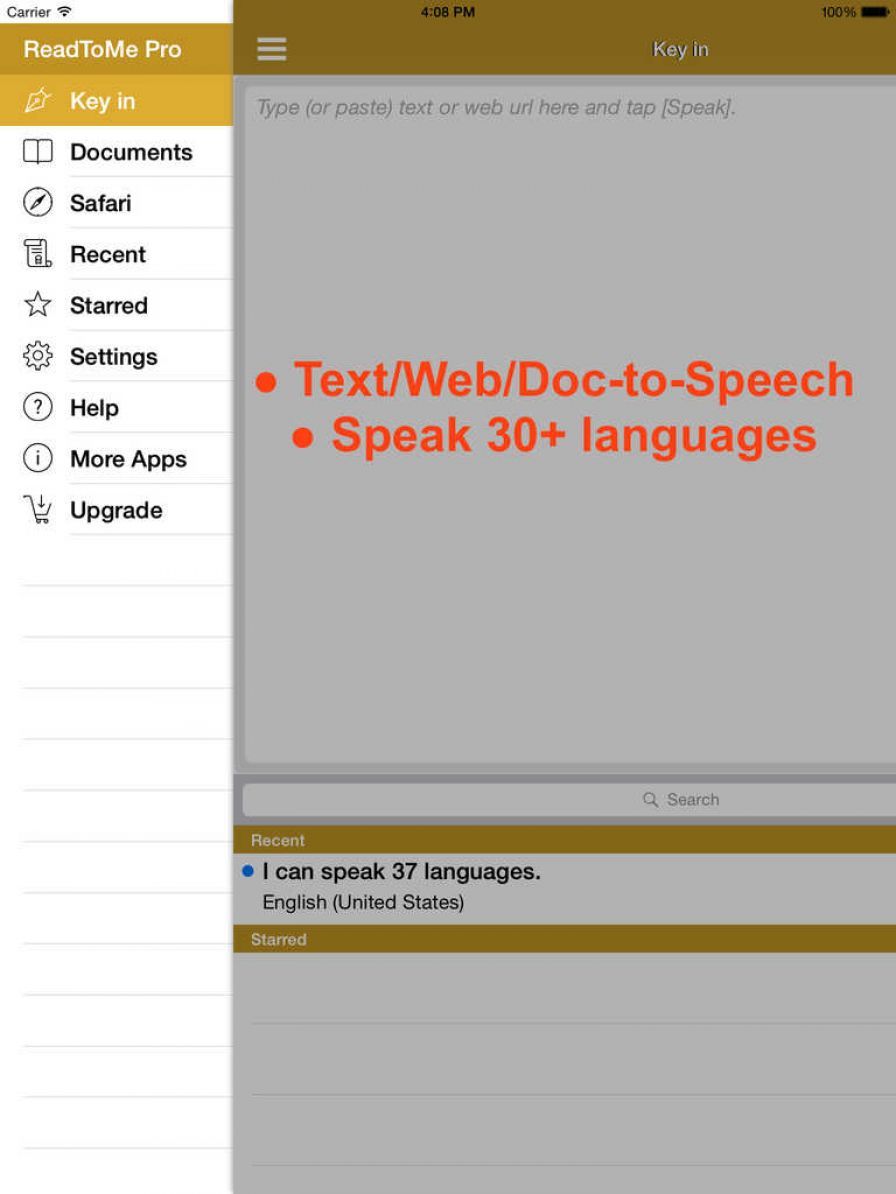The width and height of the screenshot is (896, 1194).
Task: Select Documents from the sidebar
Action: 131,152
